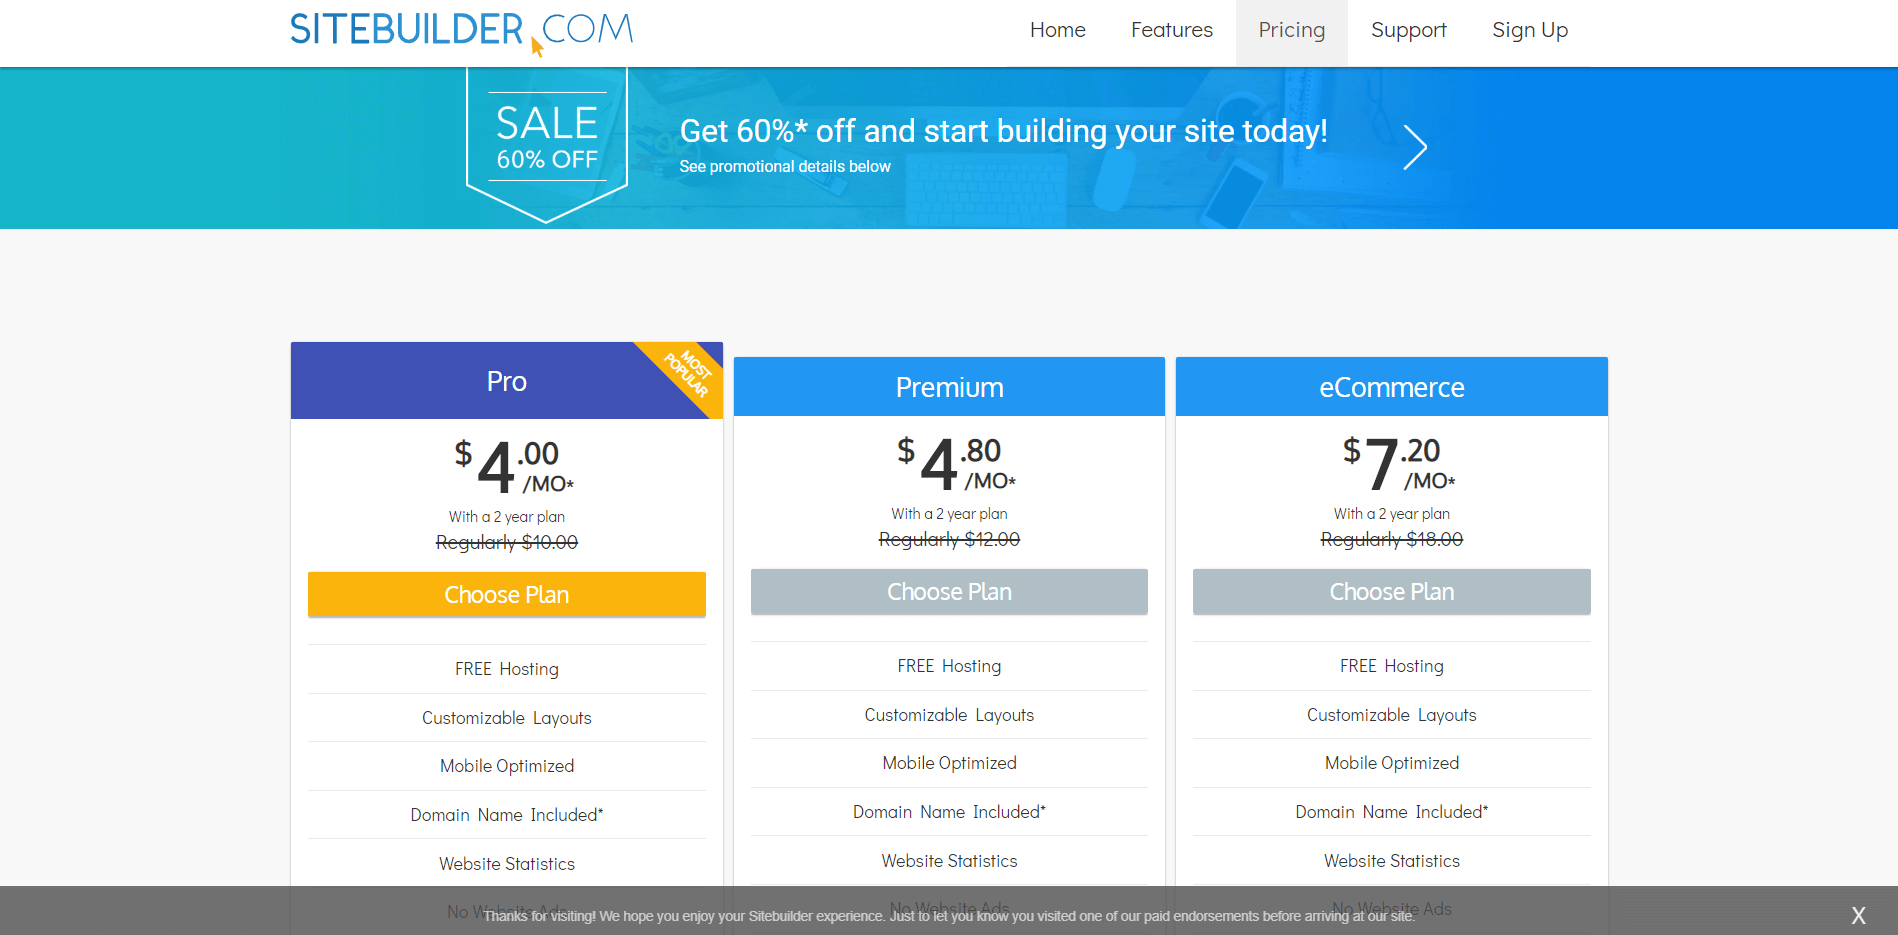This screenshot has height=935, width=1898.
Task: Click Regularly $12.00 strikethrough text
Action: pos(949,539)
